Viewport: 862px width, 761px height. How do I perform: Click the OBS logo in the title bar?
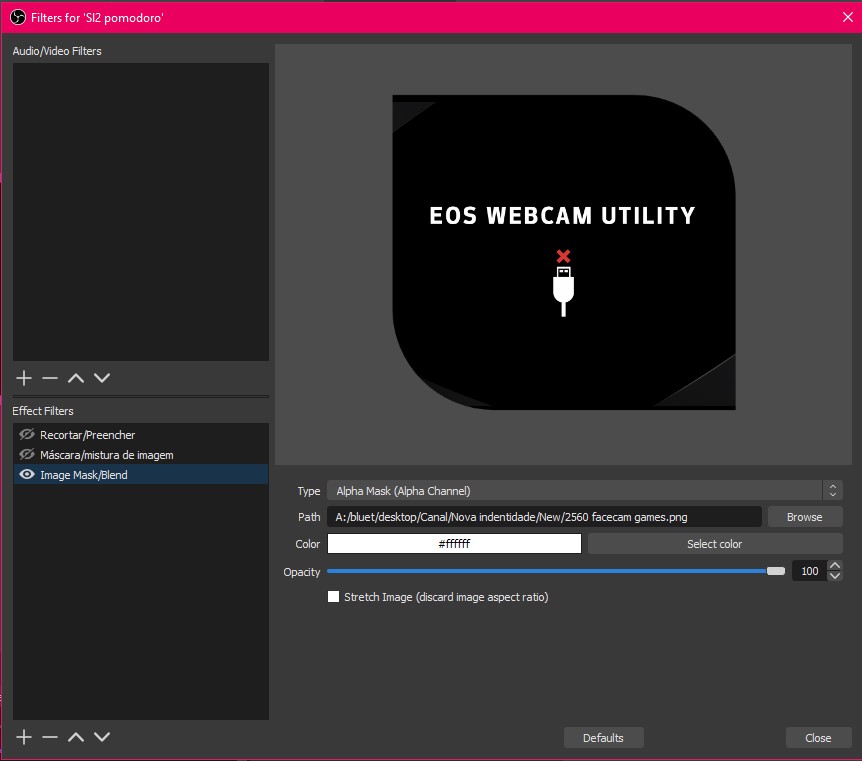[x=18, y=17]
